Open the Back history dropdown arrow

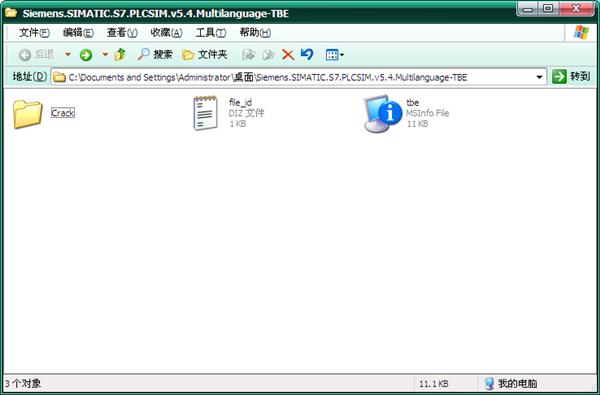(68, 55)
